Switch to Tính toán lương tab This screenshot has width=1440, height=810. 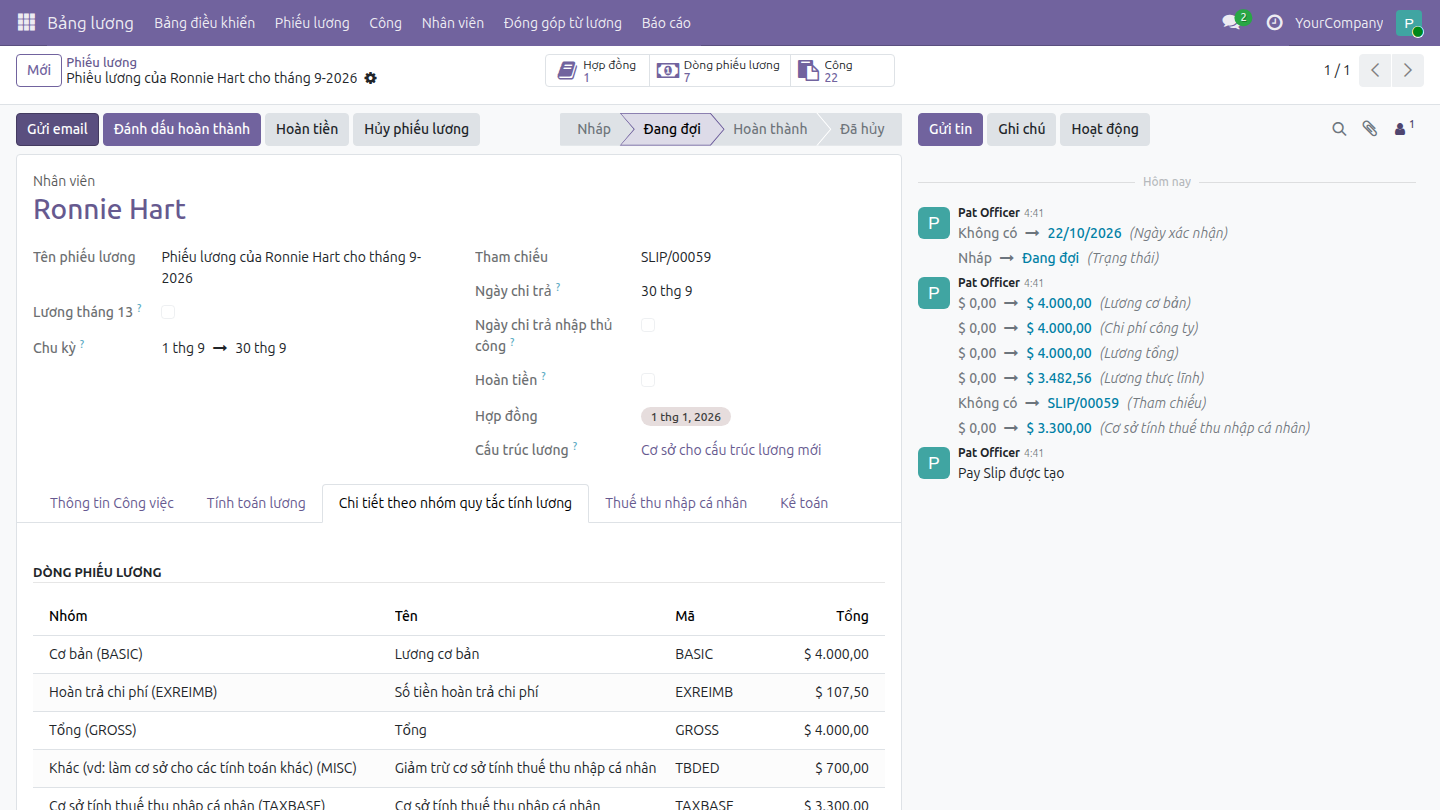coord(256,503)
